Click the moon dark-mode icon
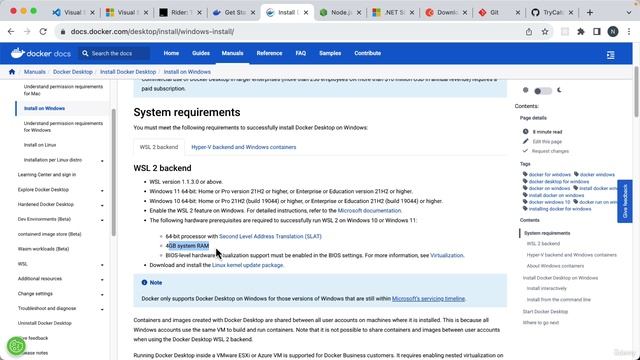The height and width of the screenshot is (360, 640). (x=559, y=90)
